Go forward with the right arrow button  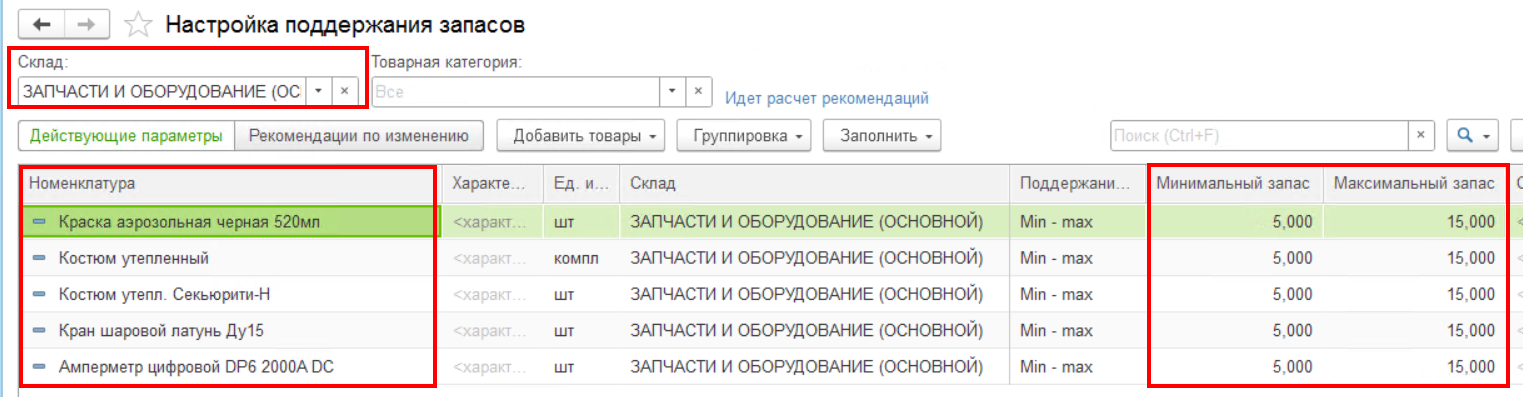[86, 24]
